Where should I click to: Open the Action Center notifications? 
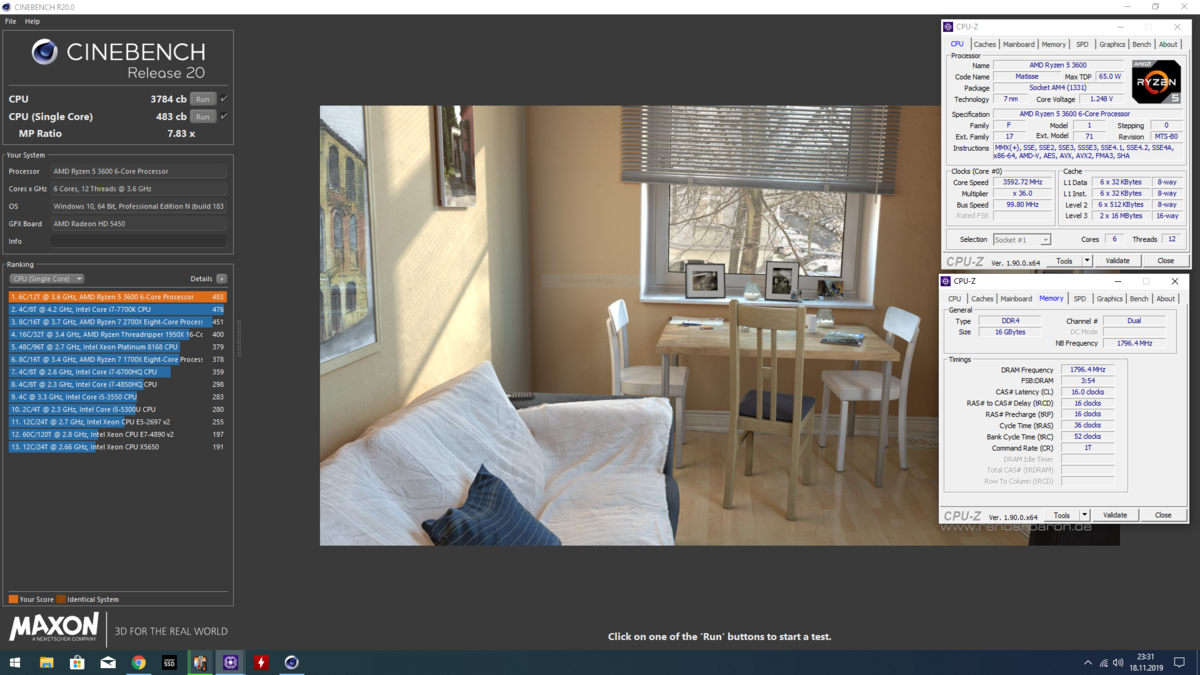click(1179, 663)
